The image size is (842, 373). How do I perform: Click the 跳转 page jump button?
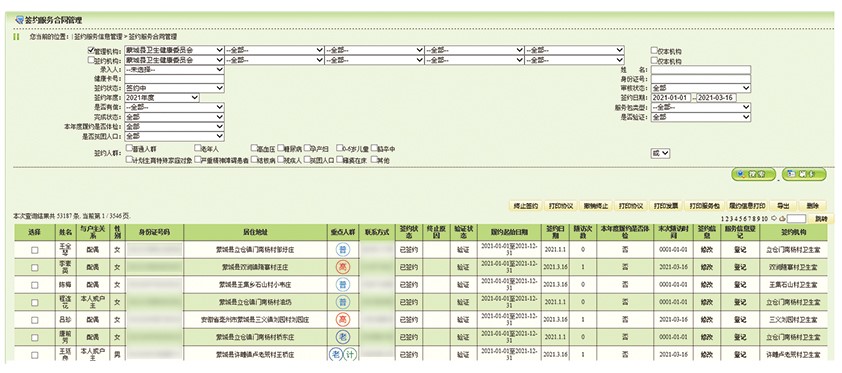[x=822, y=219]
